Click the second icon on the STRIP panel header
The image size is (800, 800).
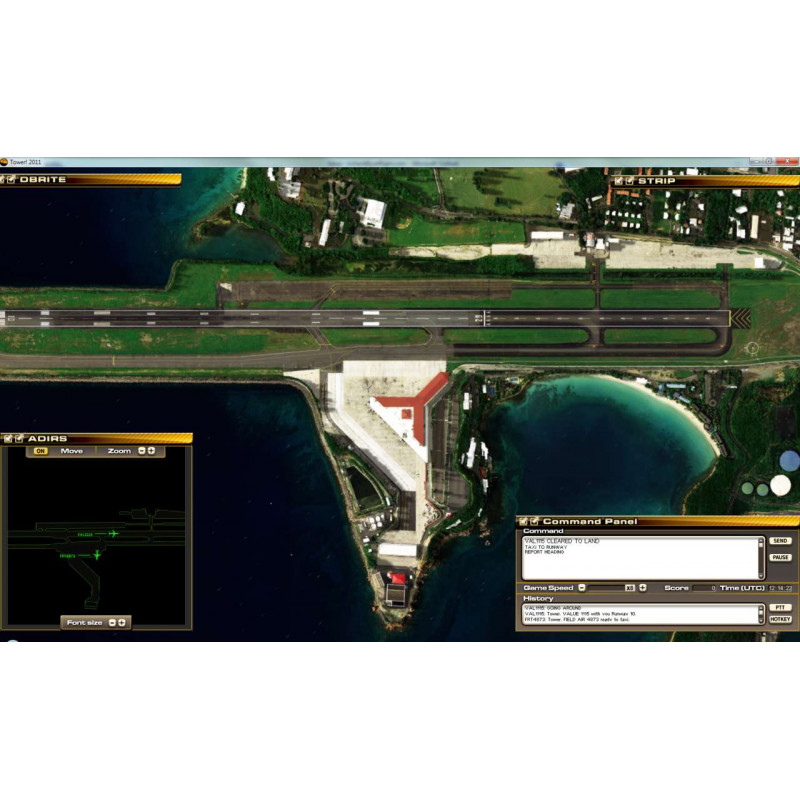629,181
